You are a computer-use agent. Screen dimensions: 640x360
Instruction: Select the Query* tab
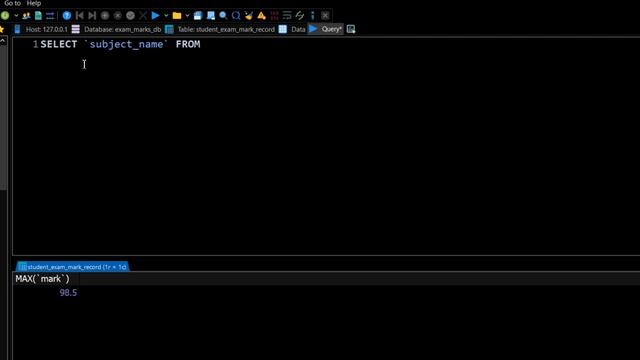click(x=326, y=29)
